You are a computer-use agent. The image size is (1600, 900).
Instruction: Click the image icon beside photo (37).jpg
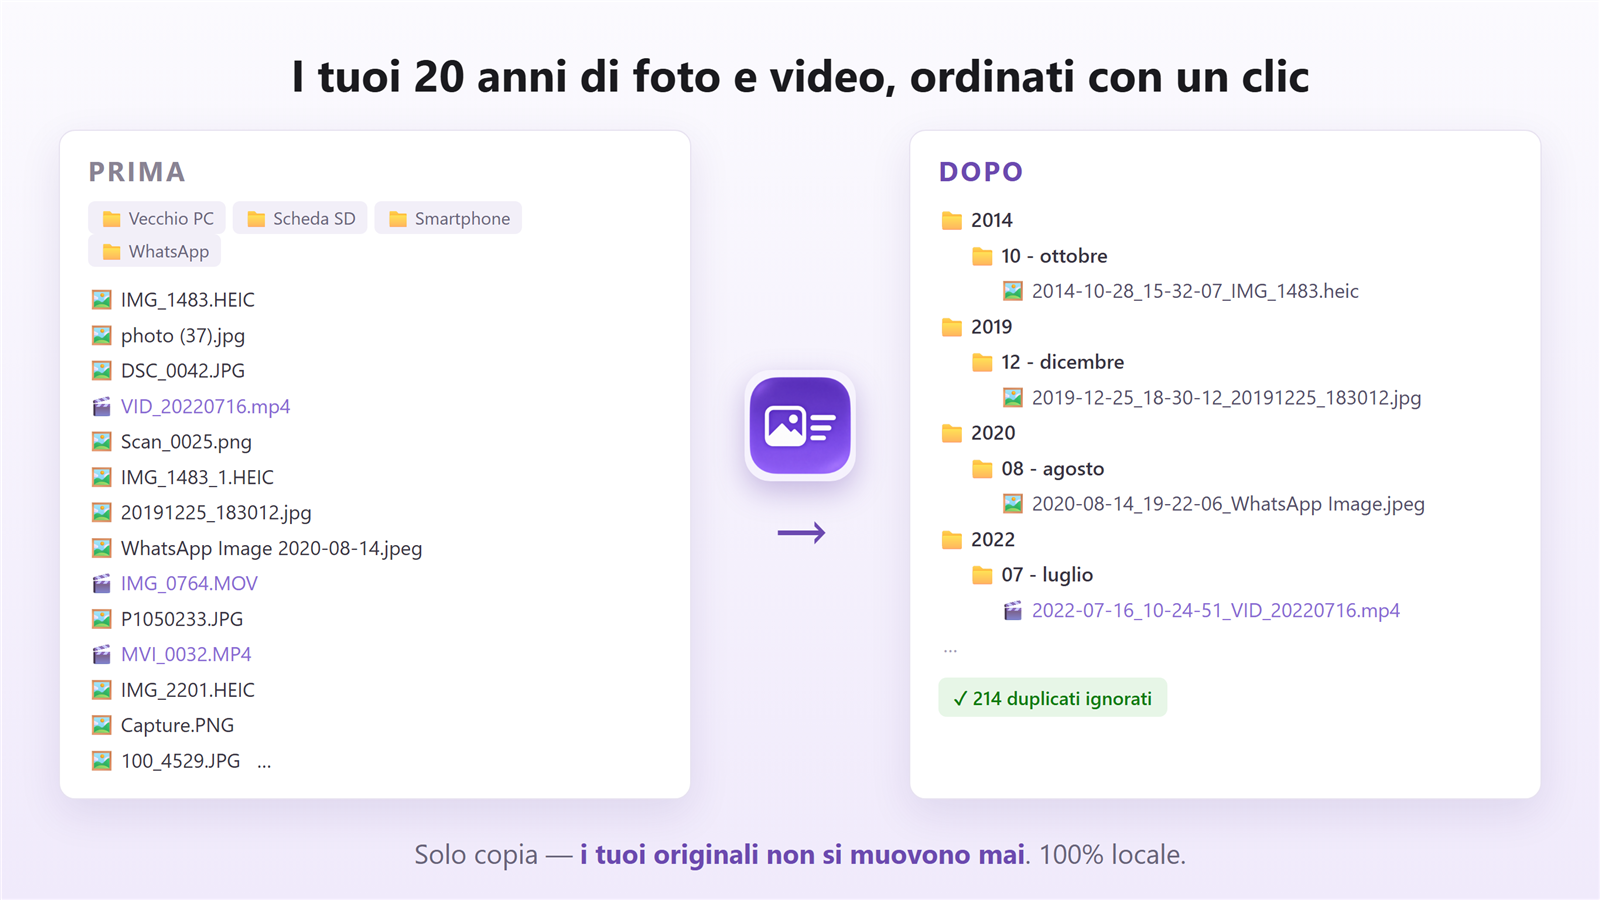(102, 335)
